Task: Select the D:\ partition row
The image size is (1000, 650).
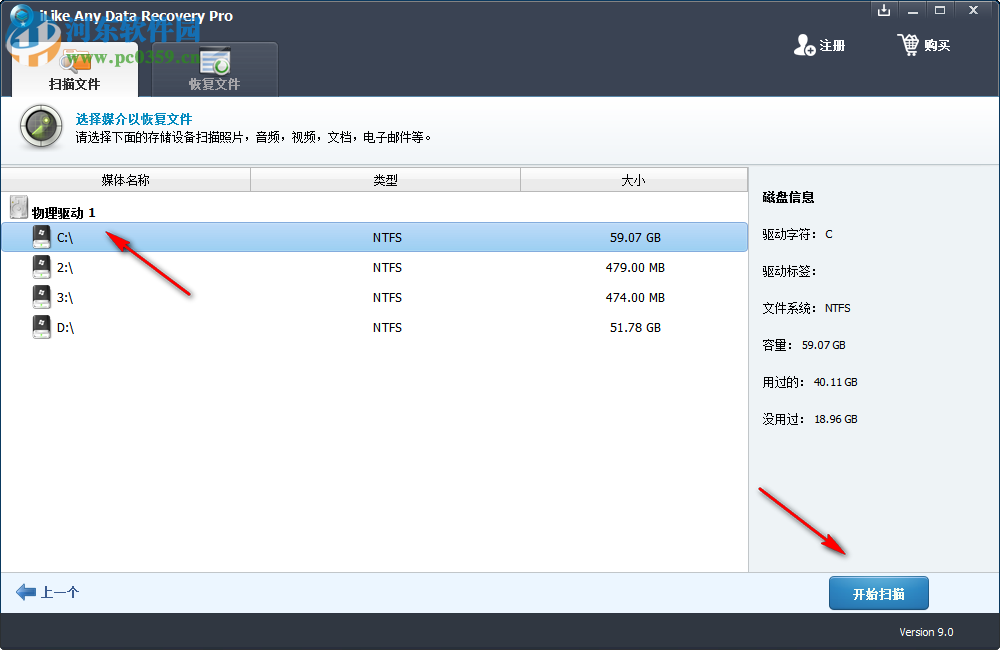Action: [300, 327]
